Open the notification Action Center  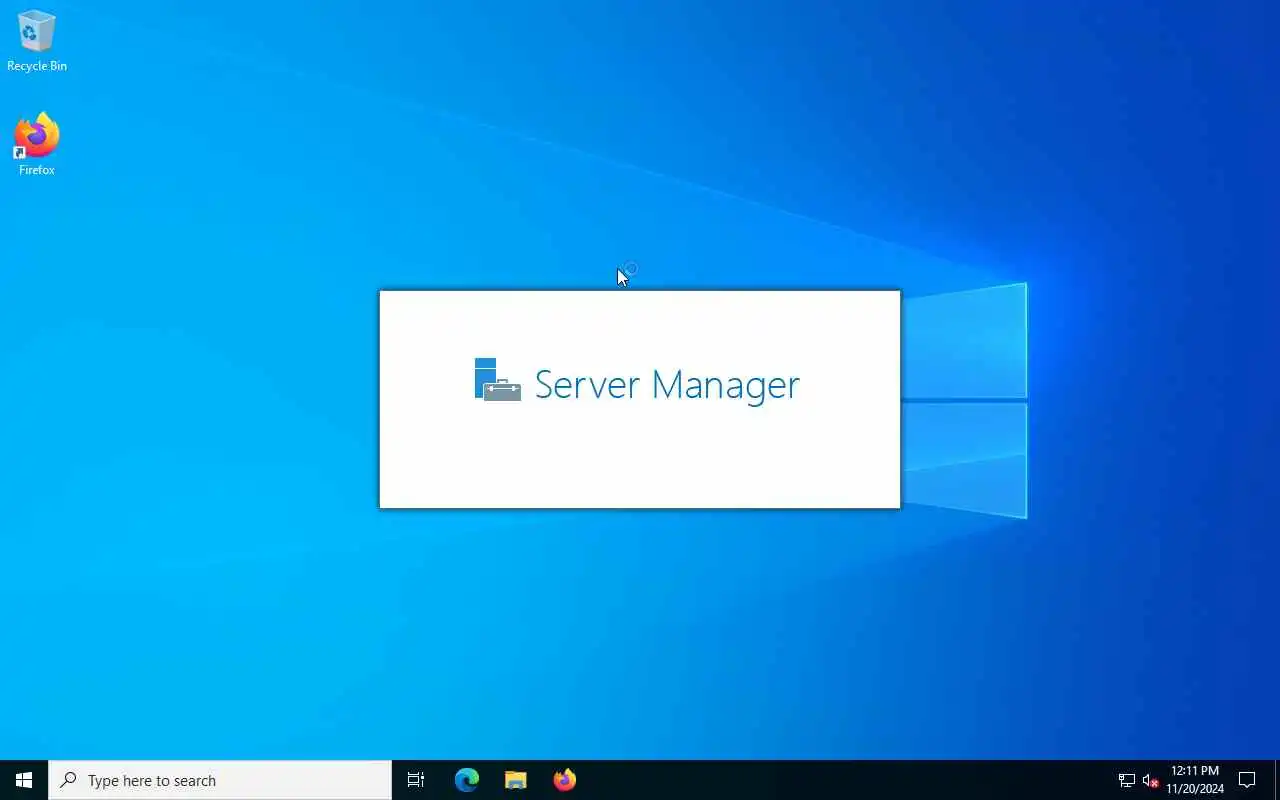click(x=1247, y=780)
